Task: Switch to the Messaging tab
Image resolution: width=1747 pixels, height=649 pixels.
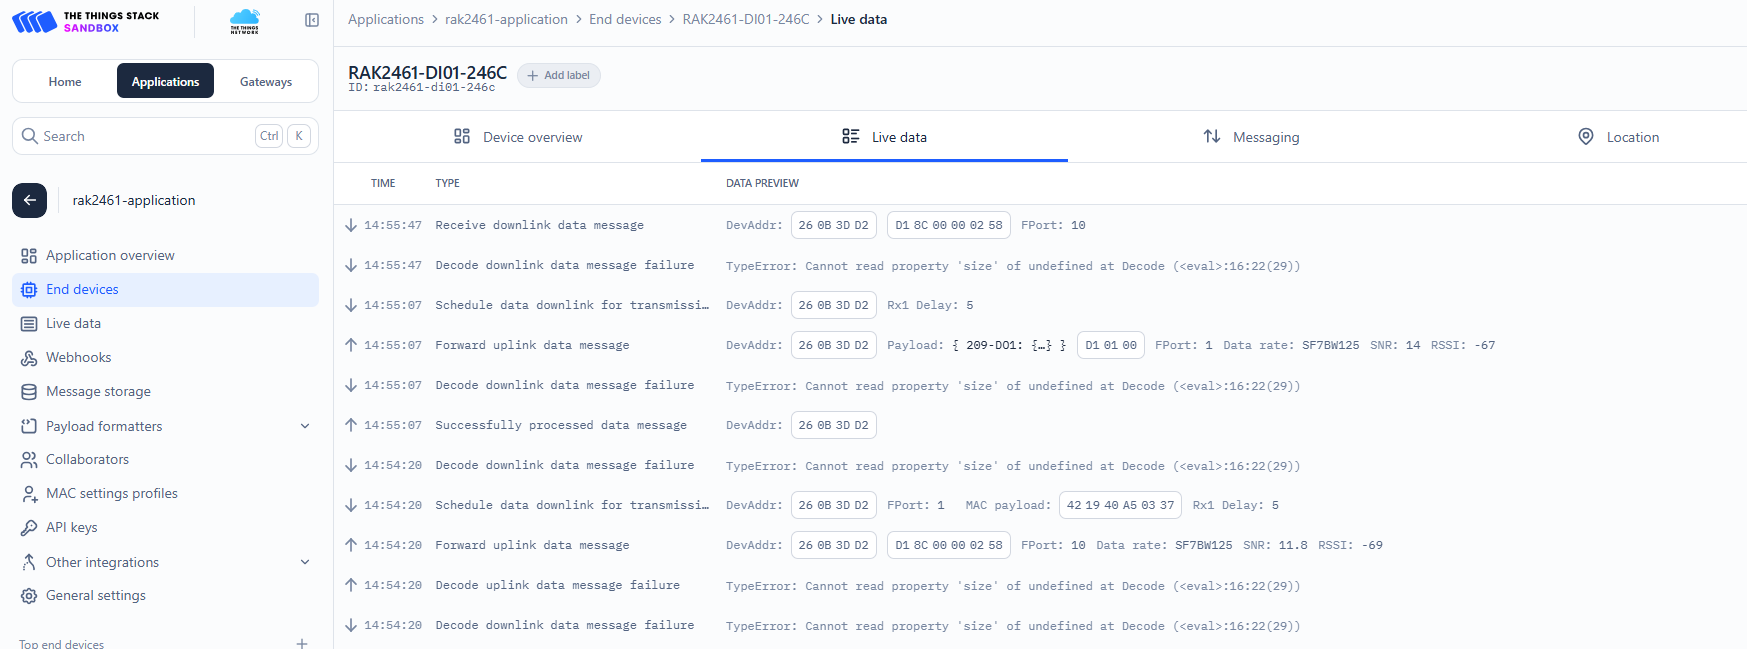Action: point(1251,137)
